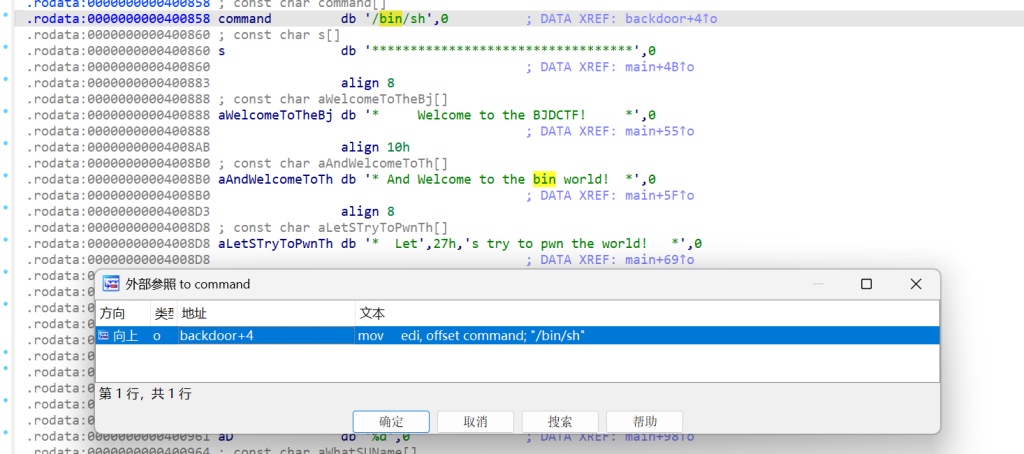The image size is (1024, 454).
Task: Click the row icon beside 向上 entry
Action: 104,336
